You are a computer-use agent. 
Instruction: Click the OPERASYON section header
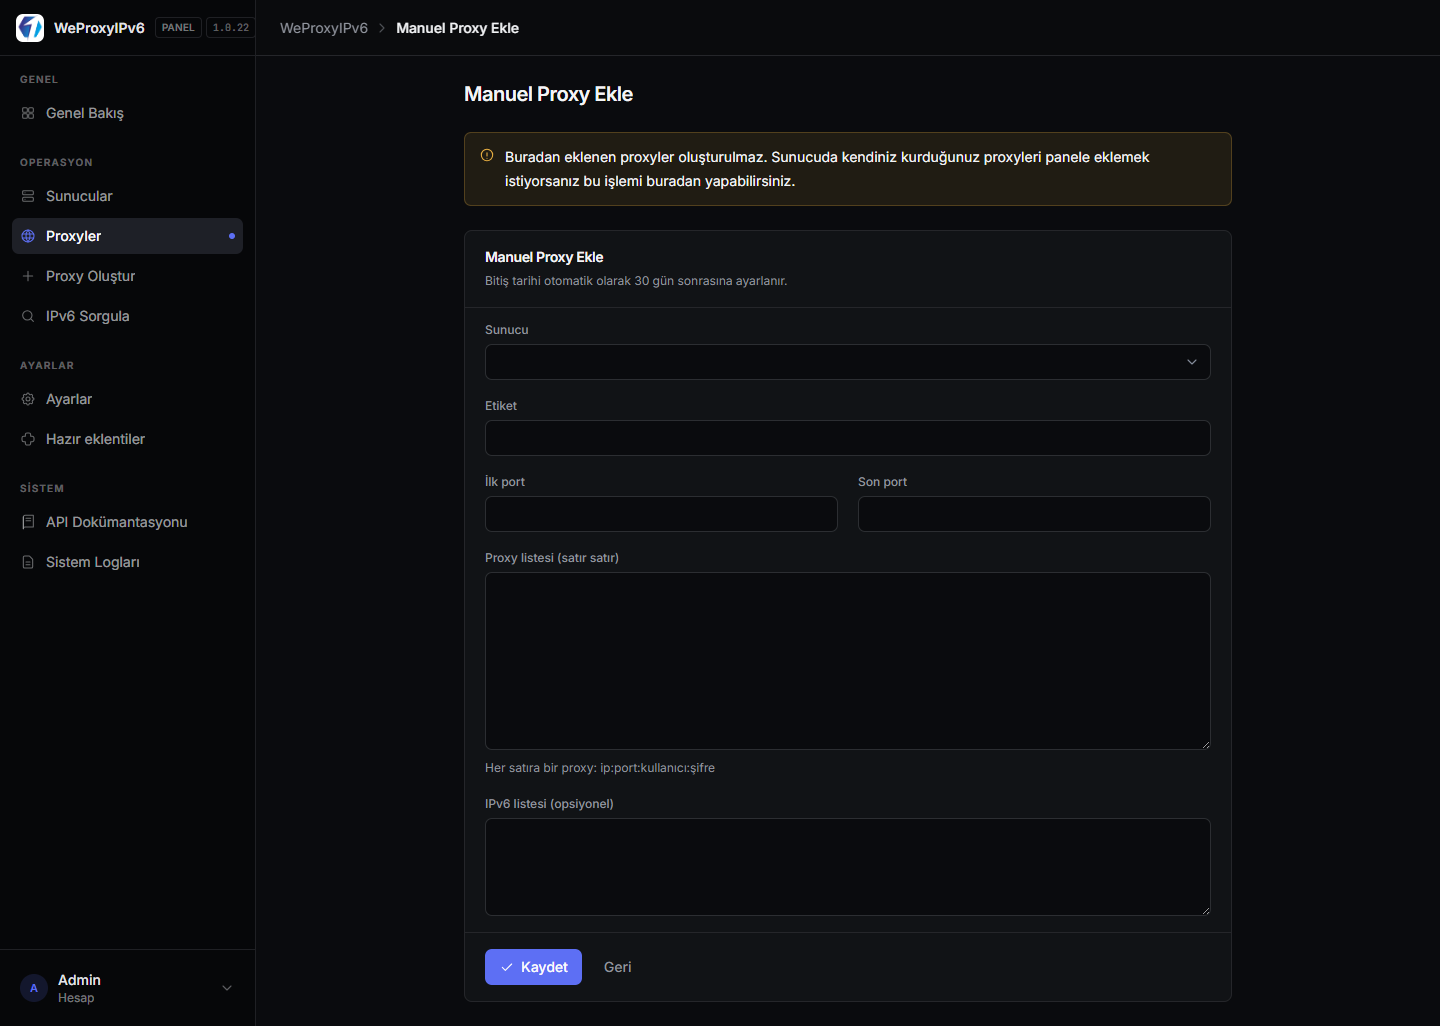[56, 162]
